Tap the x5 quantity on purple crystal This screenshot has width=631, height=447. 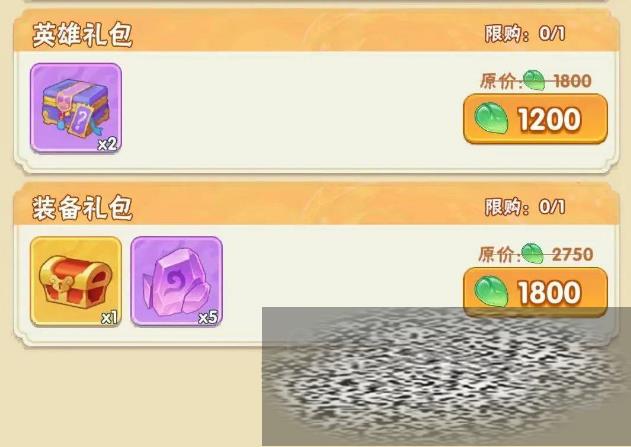tap(208, 317)
